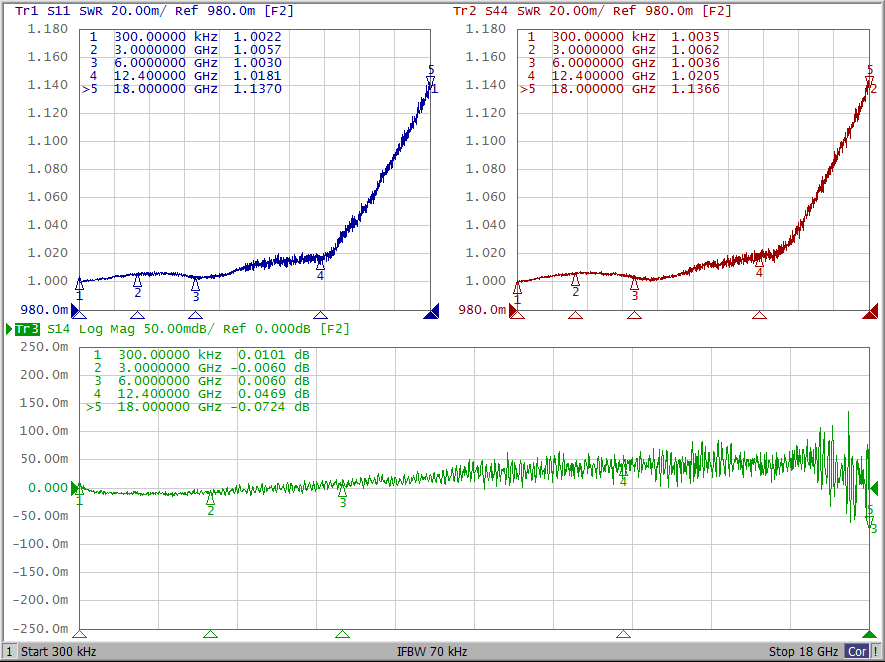Click red marker 3 triangle on S44 trace
885x662 pixels.
point(634,284)
